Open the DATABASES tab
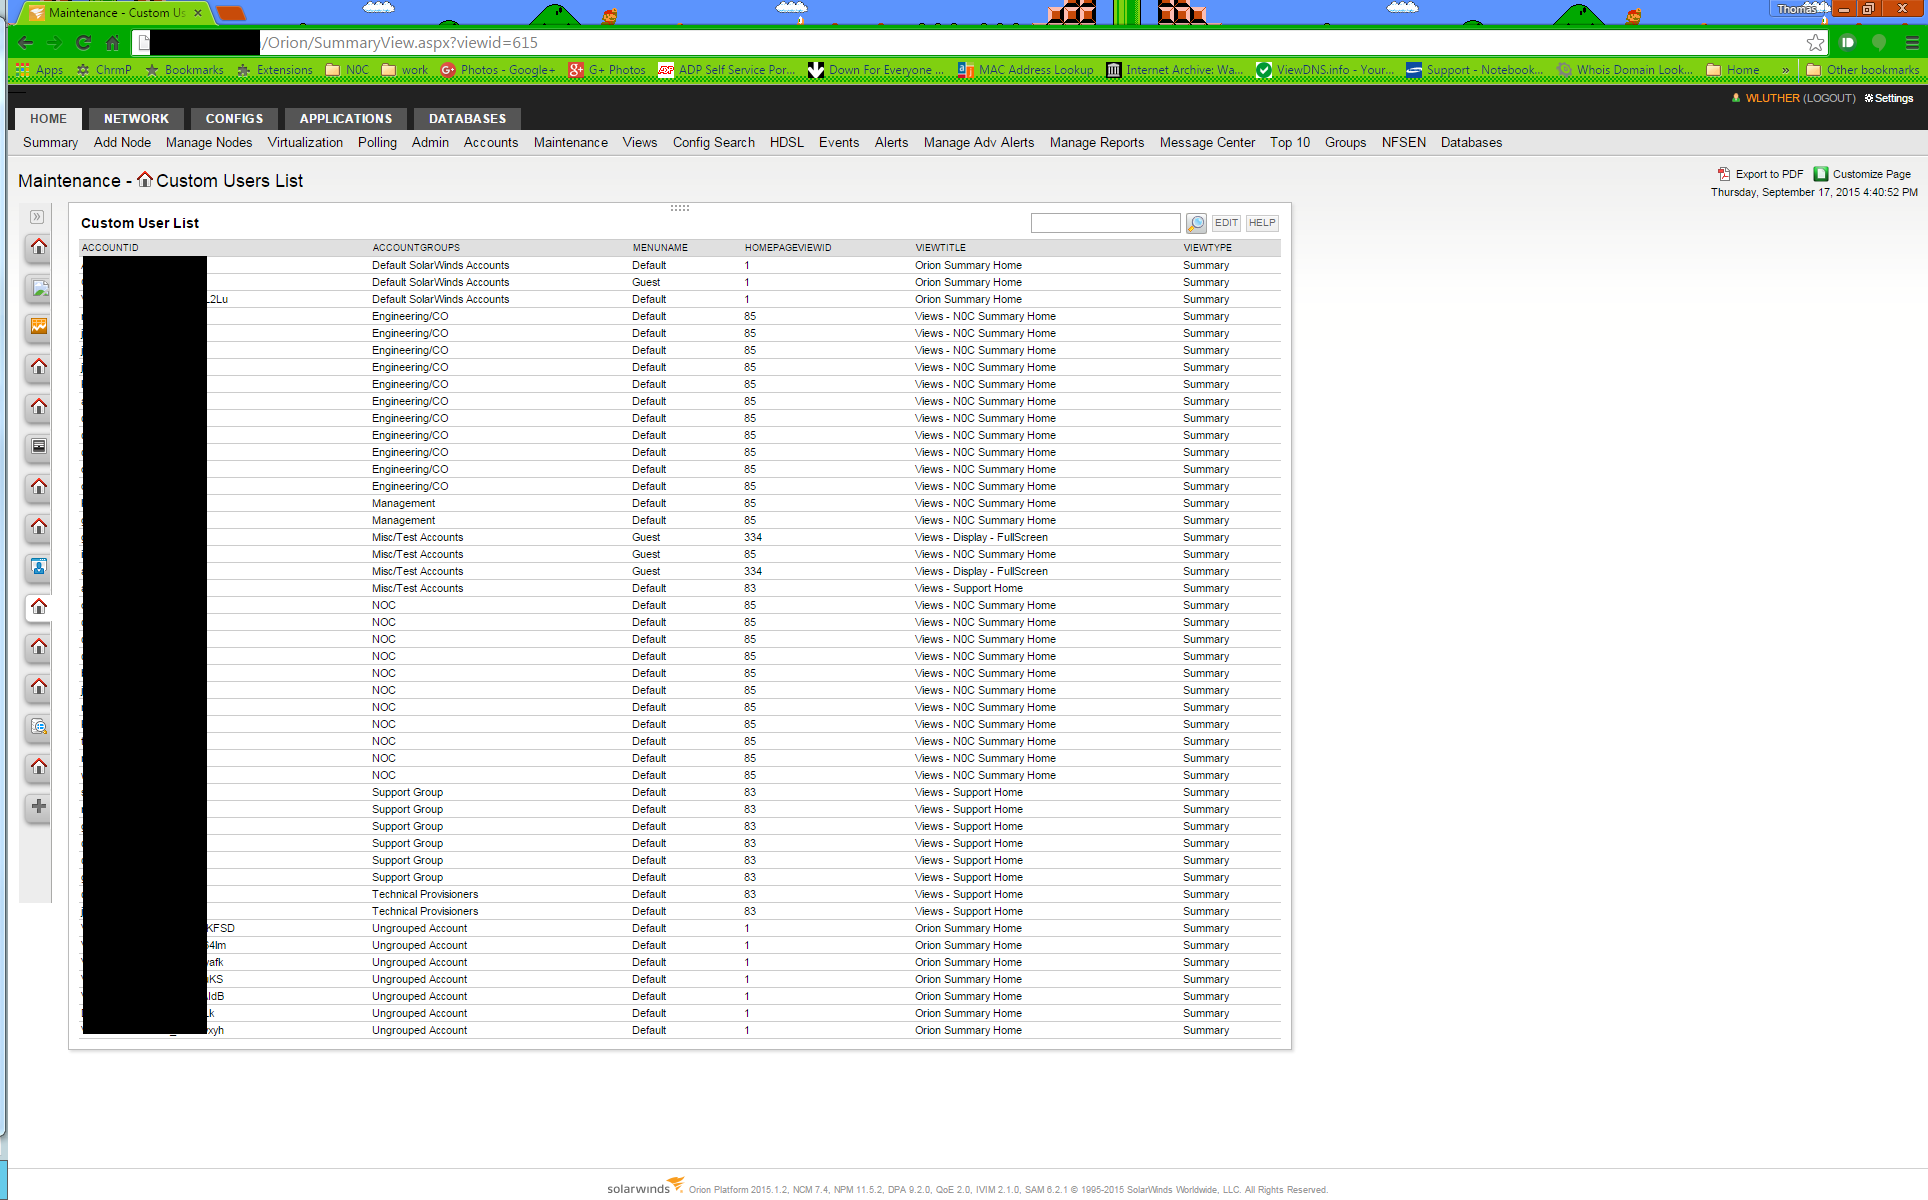1928x1200 pixels. pos(466,118)
